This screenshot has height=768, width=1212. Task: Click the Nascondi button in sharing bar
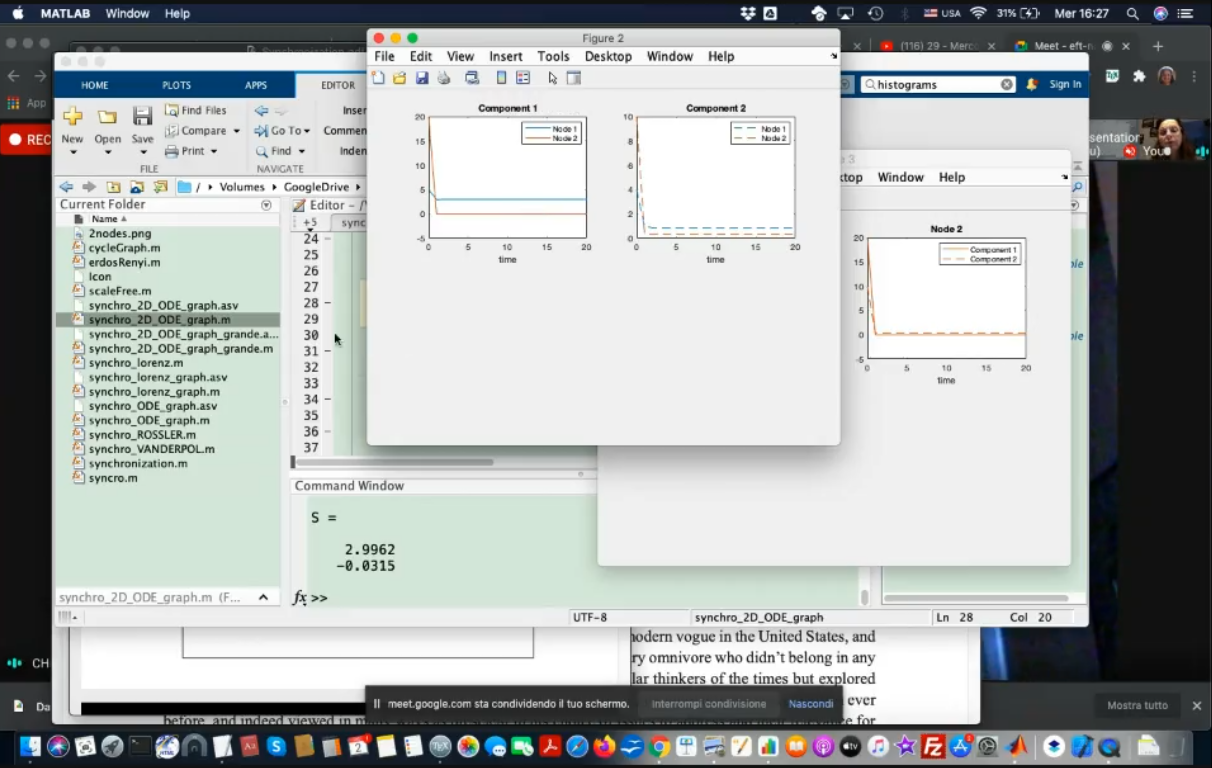tap(810, 704)
